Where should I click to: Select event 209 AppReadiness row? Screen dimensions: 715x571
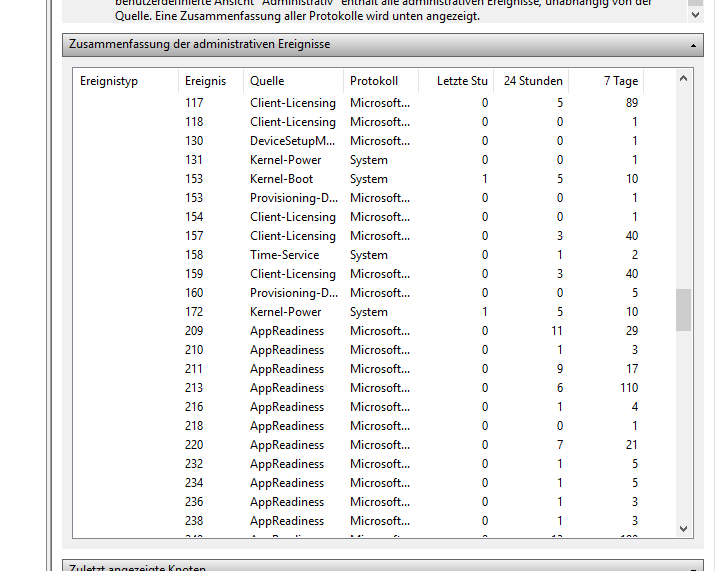click(x=358, y=331)
